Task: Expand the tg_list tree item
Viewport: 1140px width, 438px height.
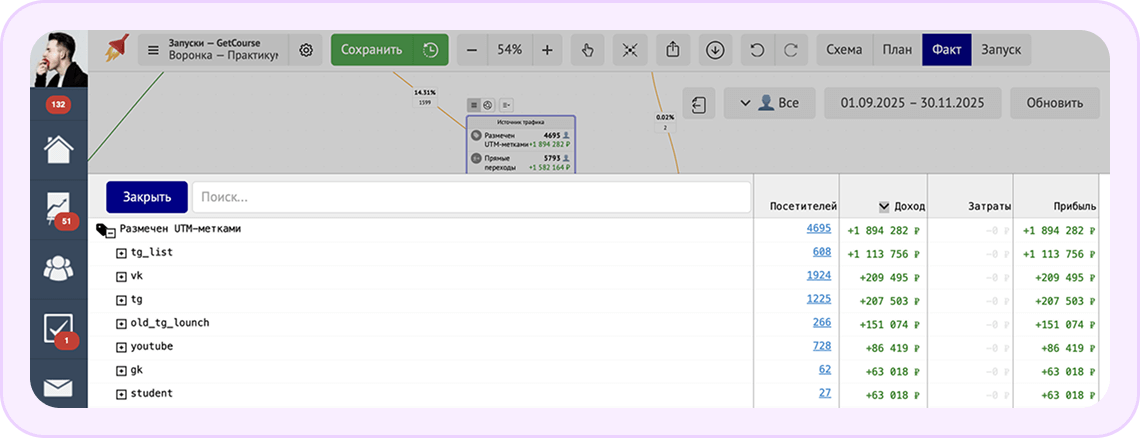Action: tap(121, 253)
